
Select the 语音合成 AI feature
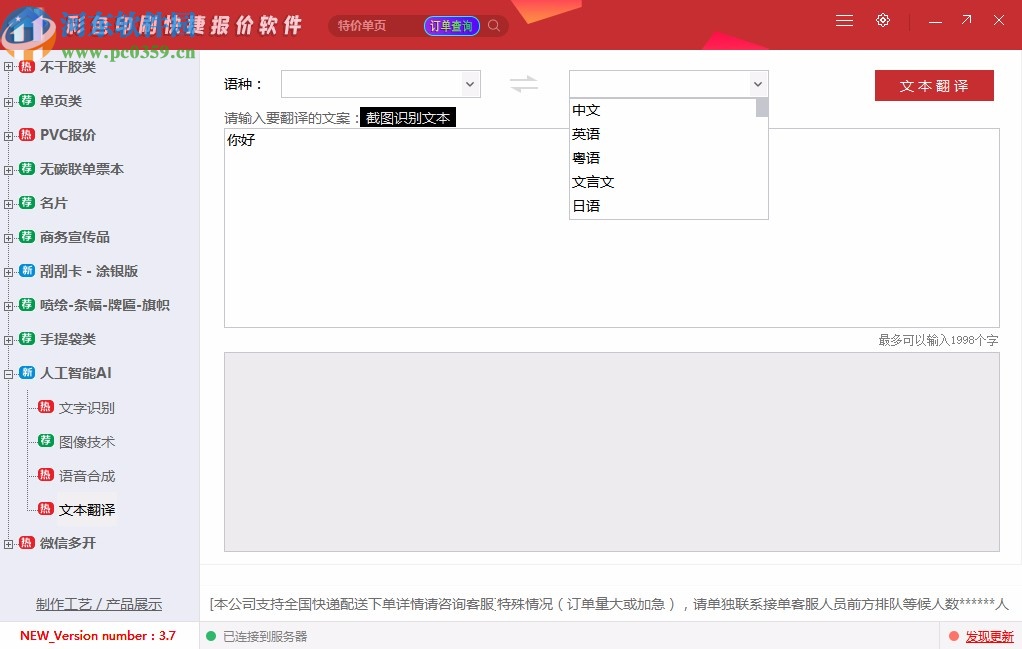click(89, 475)
